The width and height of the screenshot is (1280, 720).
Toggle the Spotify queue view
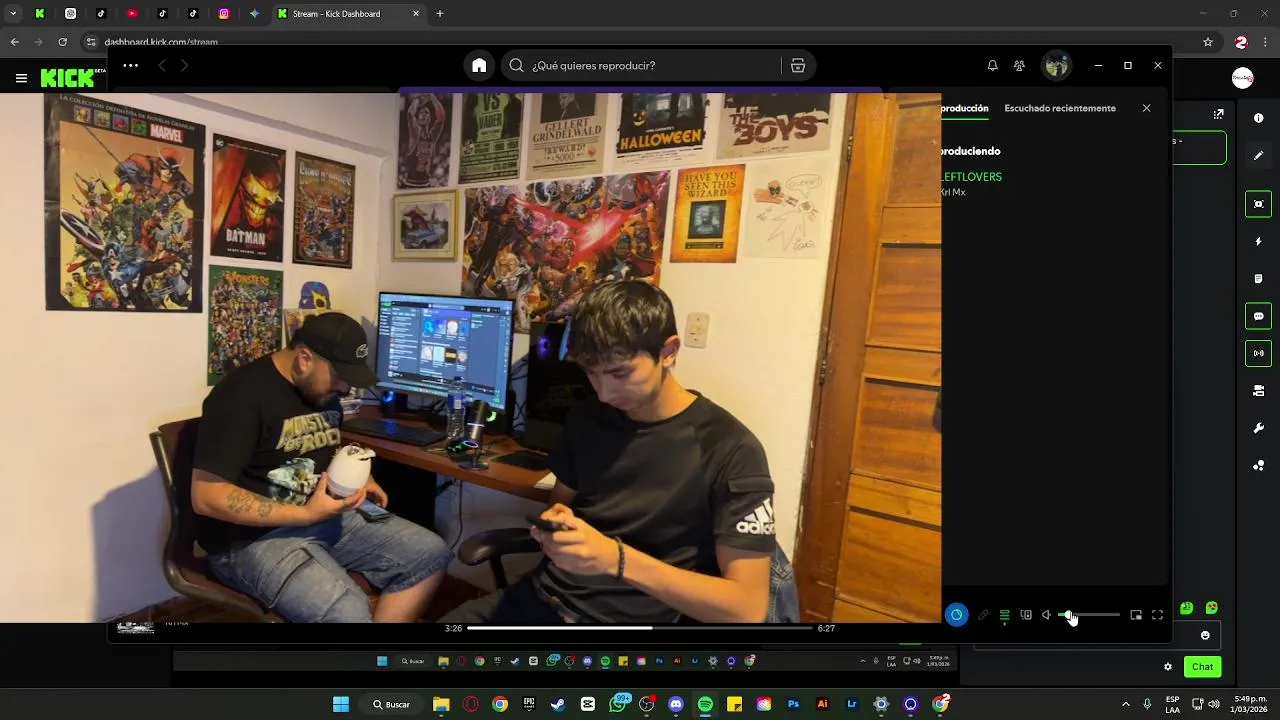point(1004,615)
